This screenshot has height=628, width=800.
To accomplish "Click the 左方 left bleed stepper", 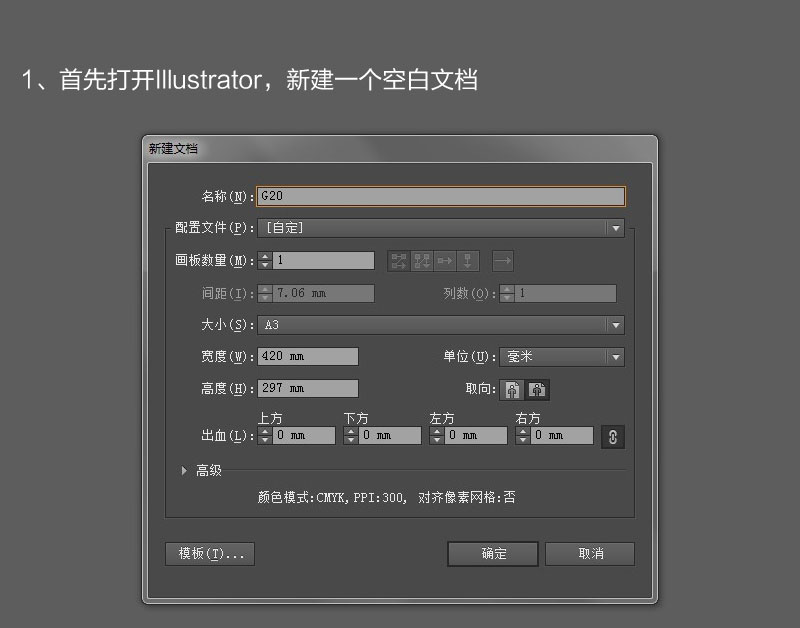I will 437,435.
